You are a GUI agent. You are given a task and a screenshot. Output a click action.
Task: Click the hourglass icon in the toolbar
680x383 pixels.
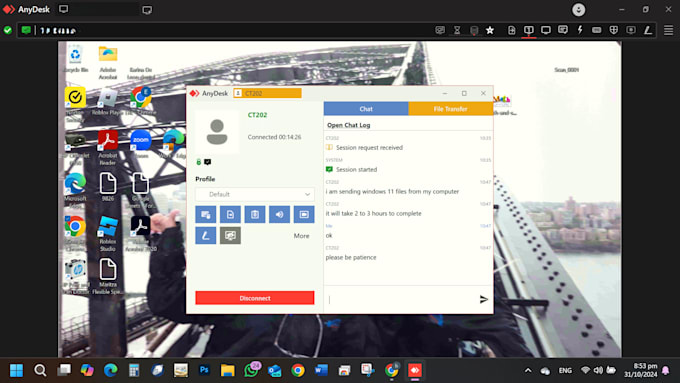click(x=457, y=30)
